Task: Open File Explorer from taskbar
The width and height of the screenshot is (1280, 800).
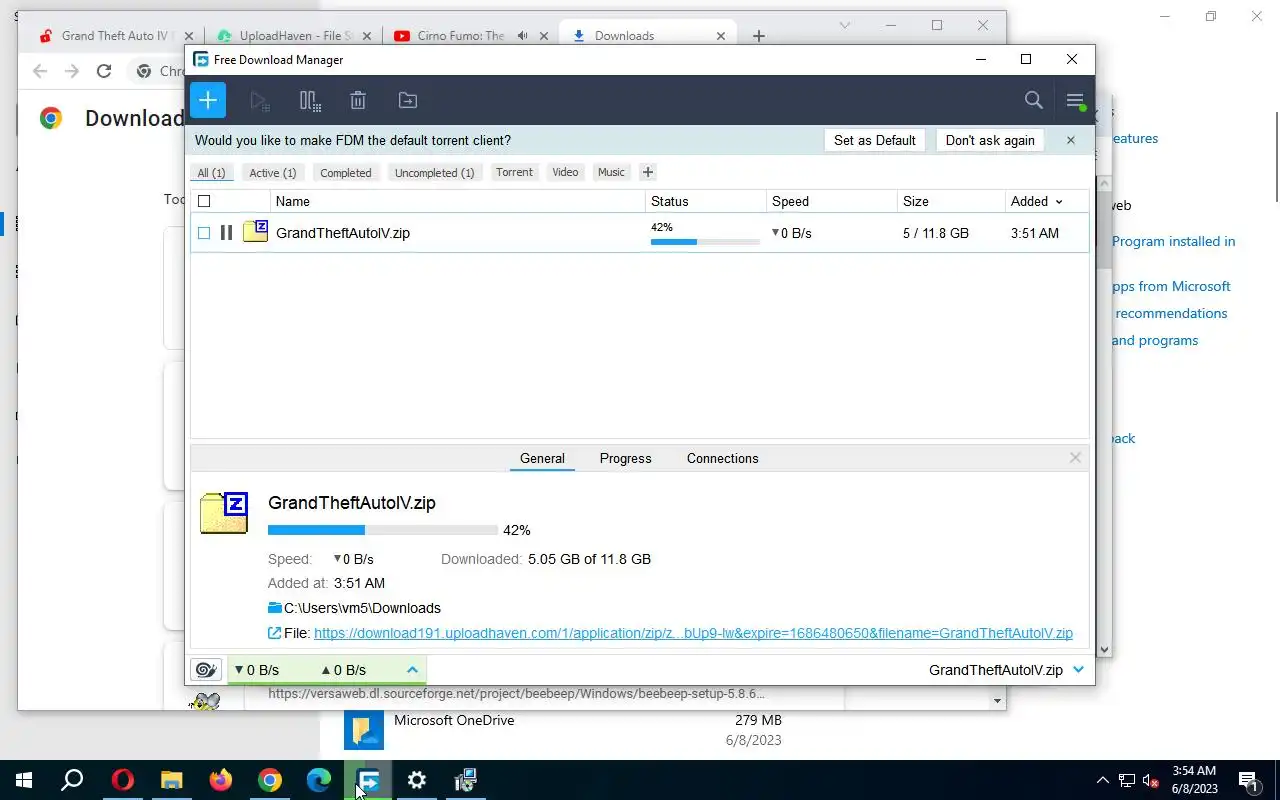Action: pyautogui.click(x=172, y=780)
